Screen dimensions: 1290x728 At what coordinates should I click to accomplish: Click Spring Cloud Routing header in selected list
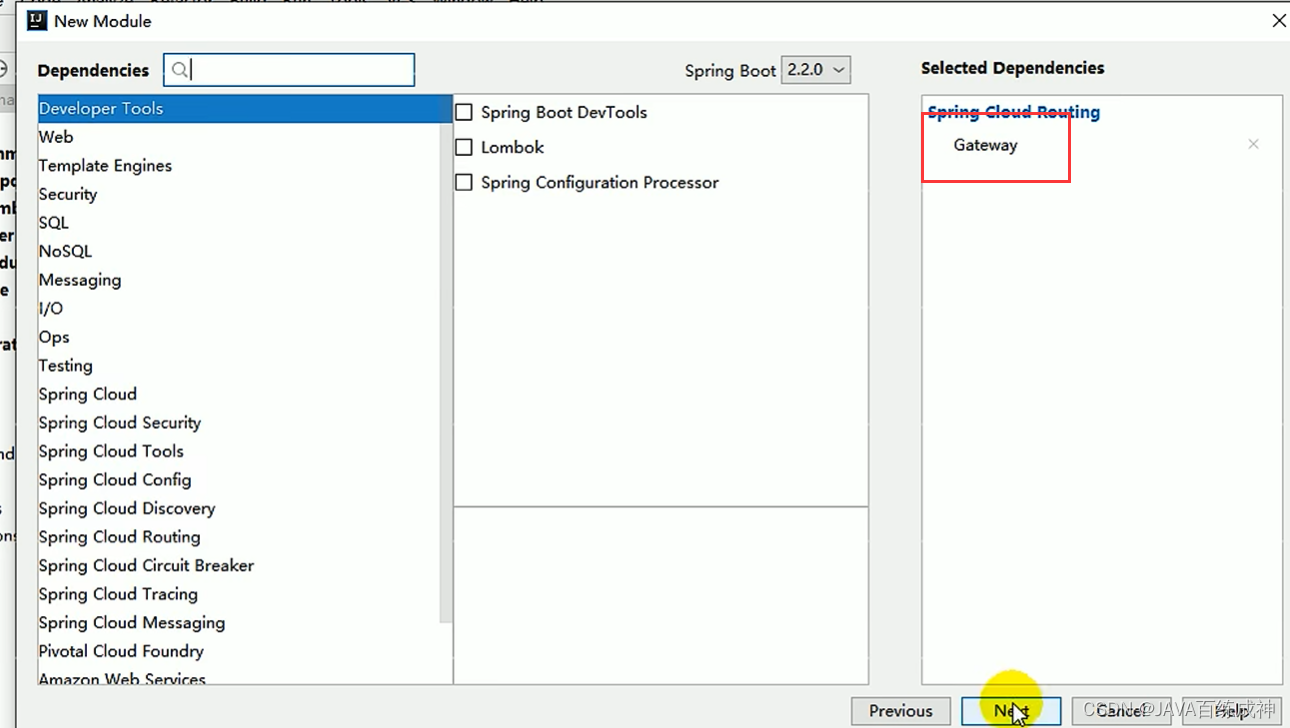(x=1013, y=112)
